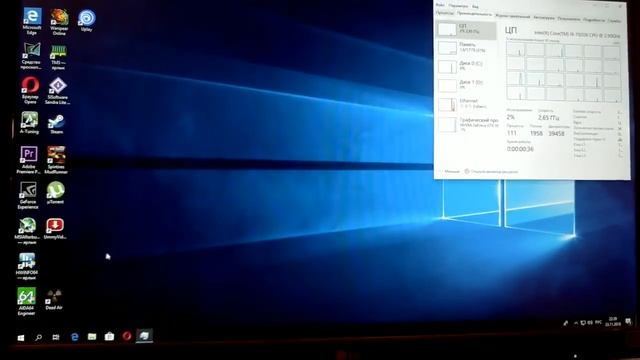This screenshot has height=360, width=640.
Task: Select the GPU (Графический процессор) item
Action: click(467, 124)
